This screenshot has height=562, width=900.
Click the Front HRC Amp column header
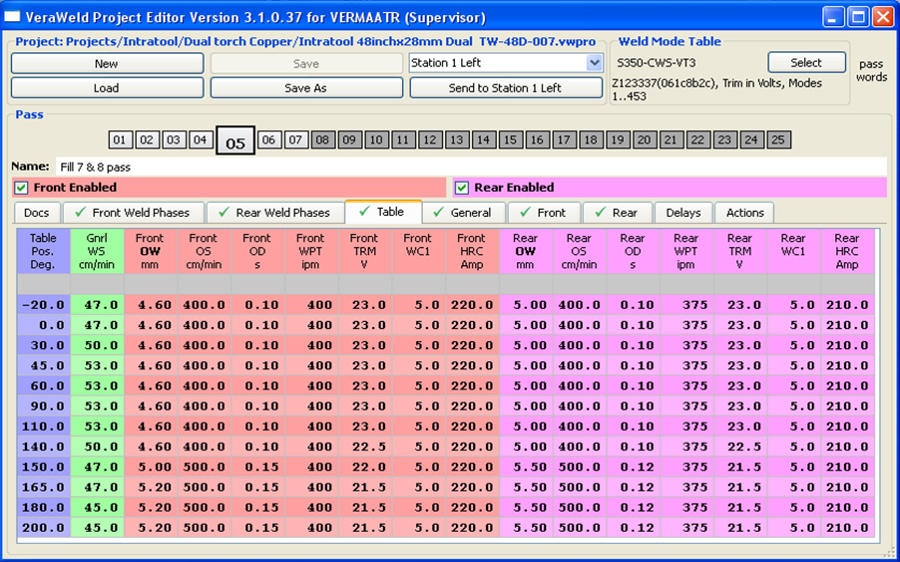pos(472,251)
